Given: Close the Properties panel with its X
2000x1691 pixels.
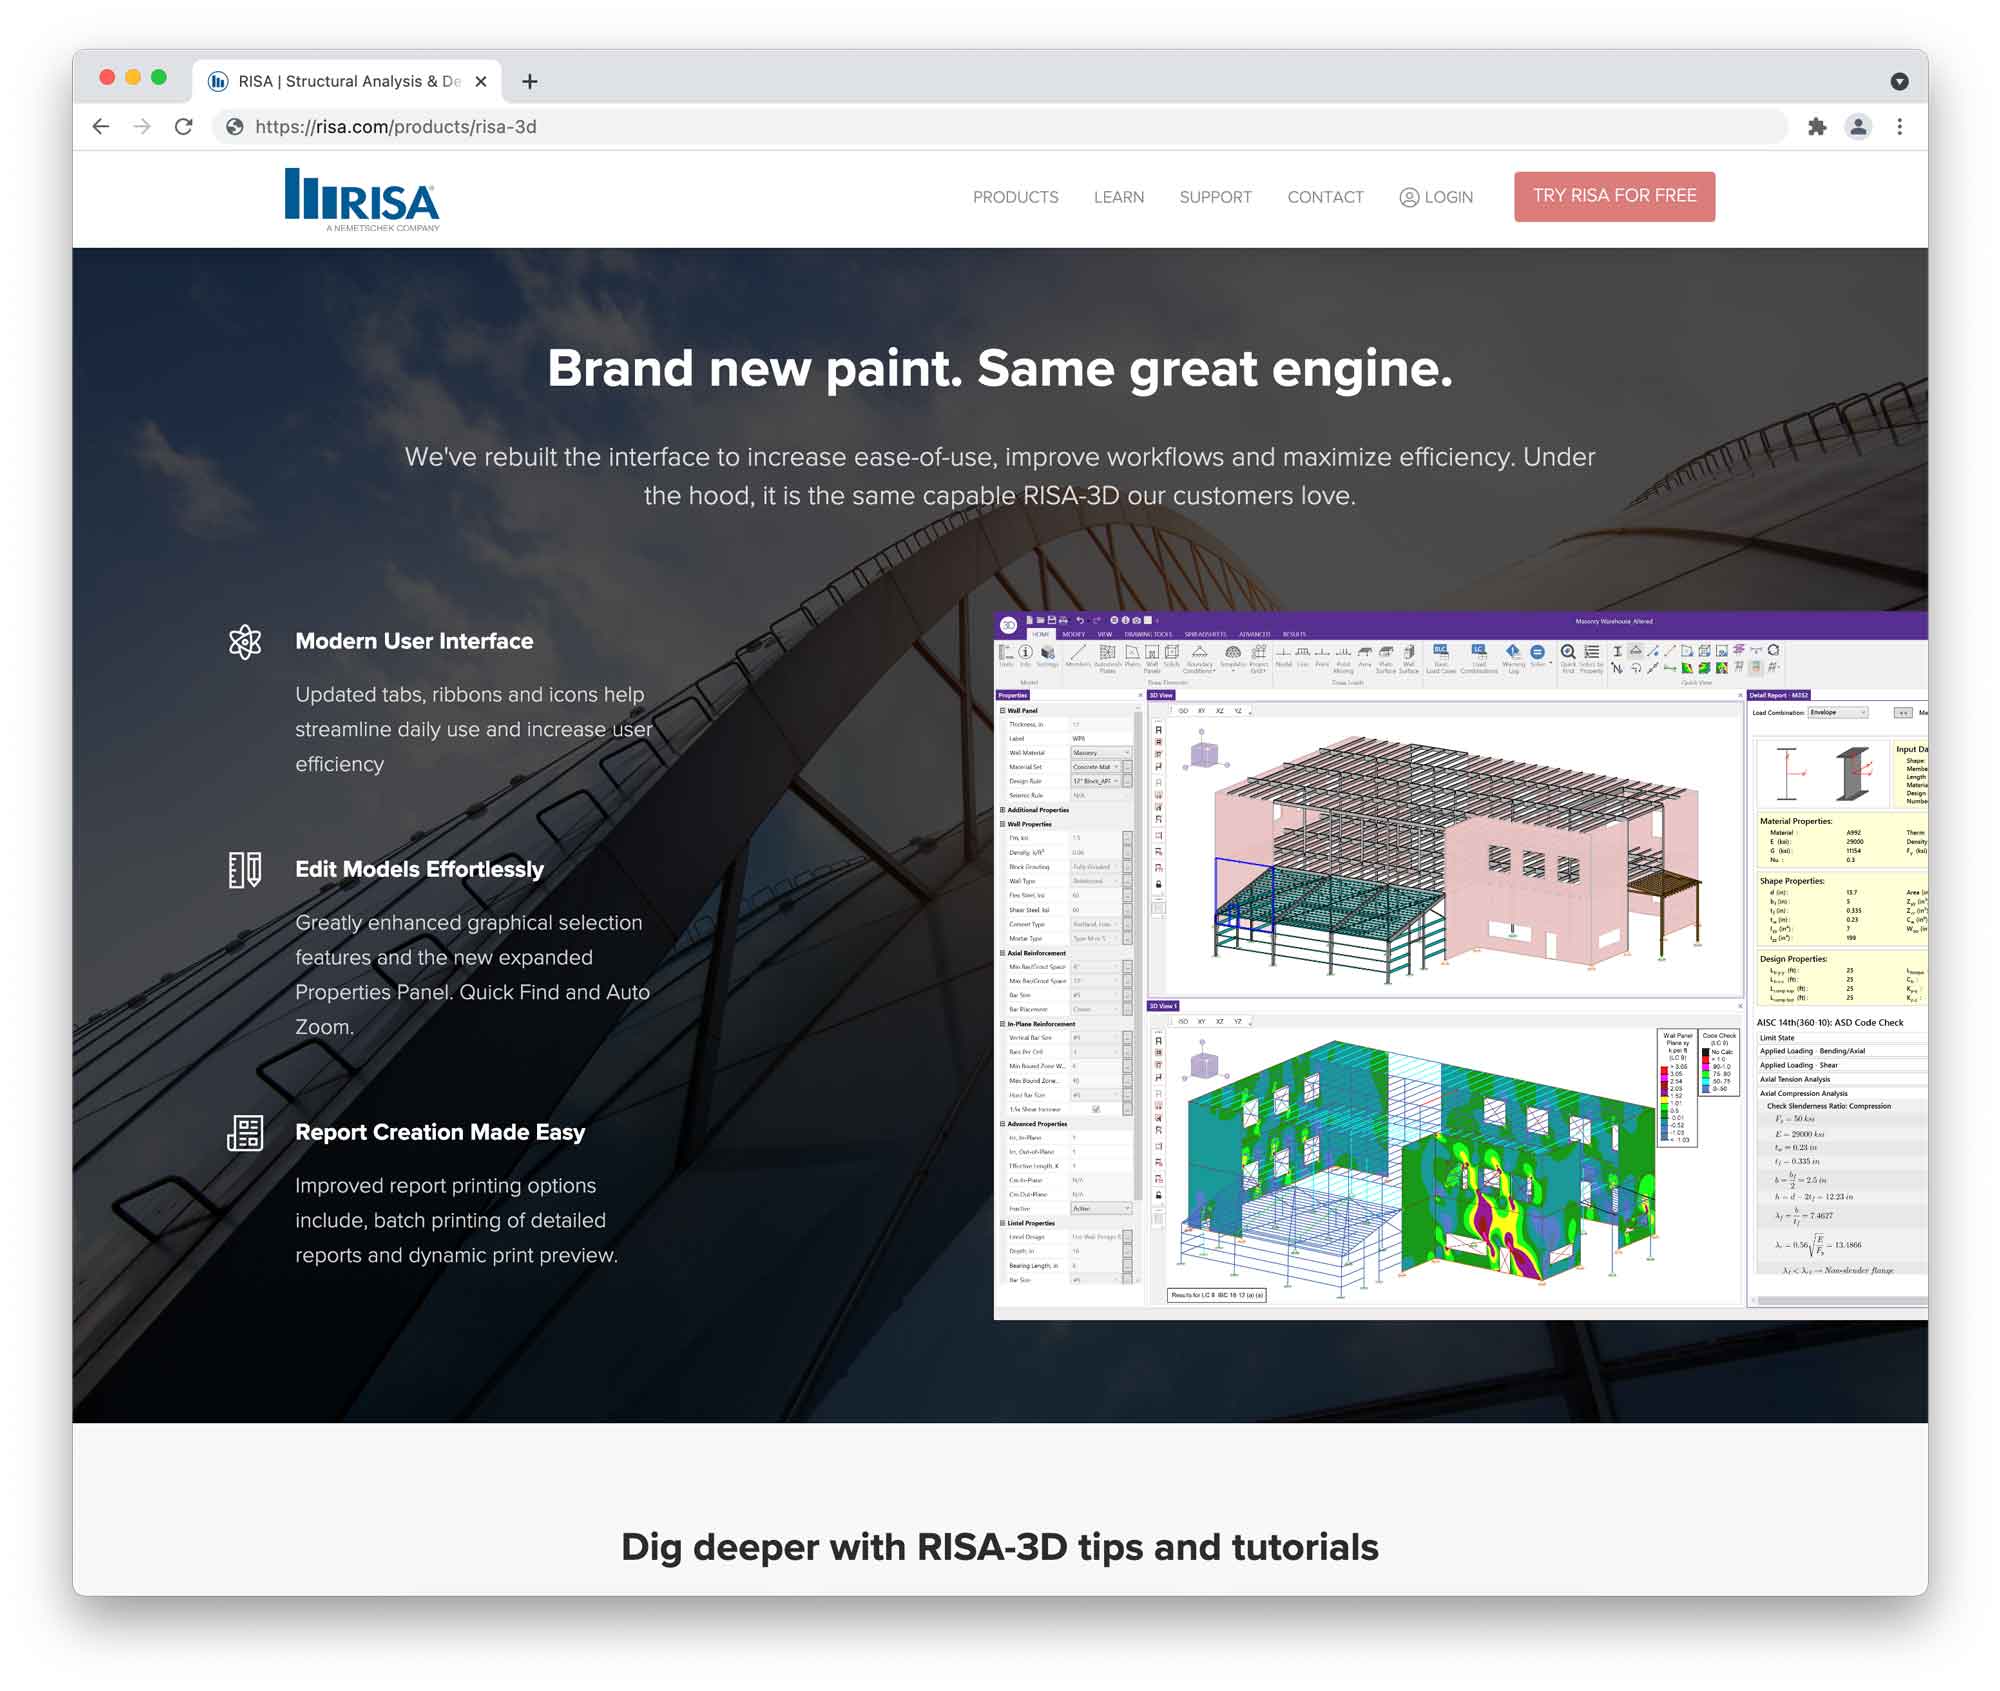Looking at the screenshot, I should pyautogui.click(x=1140, y=695).
